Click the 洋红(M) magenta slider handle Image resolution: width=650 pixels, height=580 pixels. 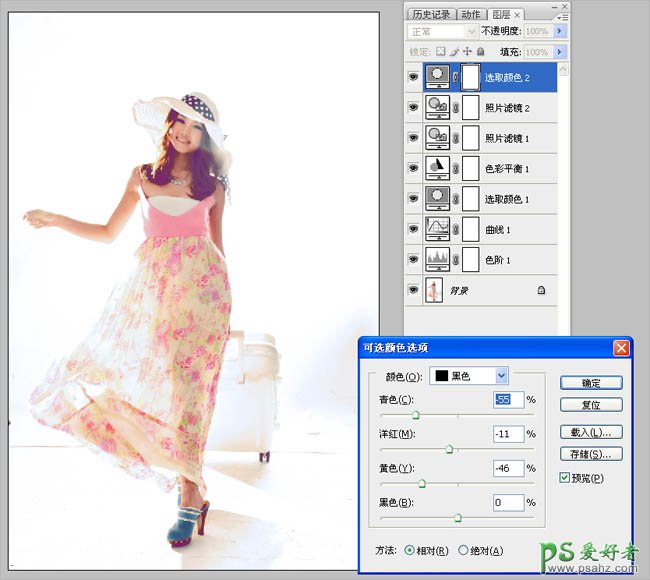point(449,450)
